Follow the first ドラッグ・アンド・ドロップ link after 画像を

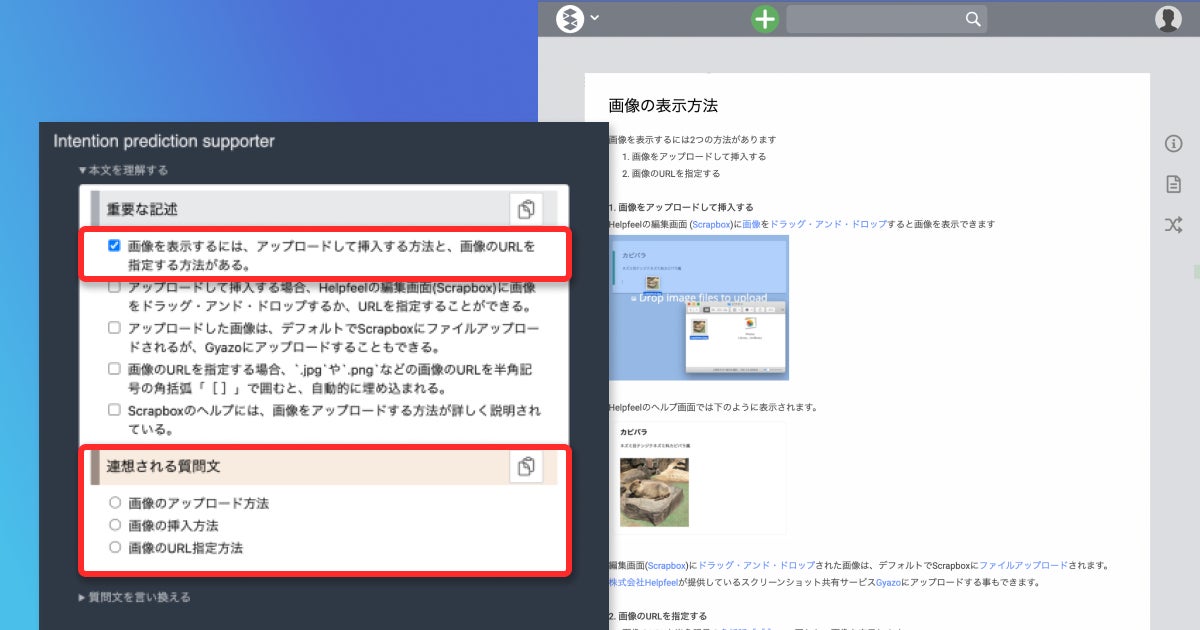tap(828, 224)
